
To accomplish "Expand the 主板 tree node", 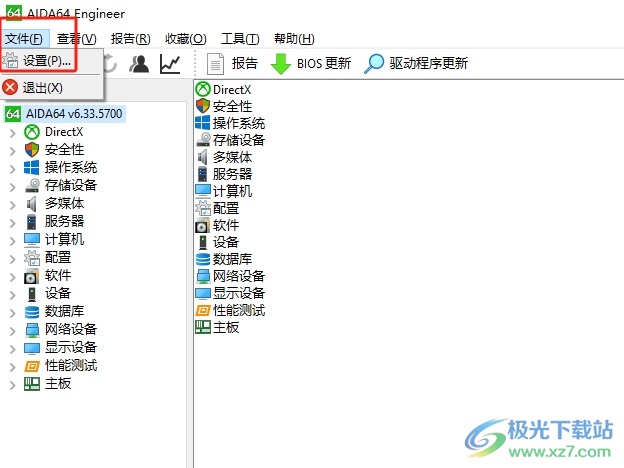I will click(13, 384).
